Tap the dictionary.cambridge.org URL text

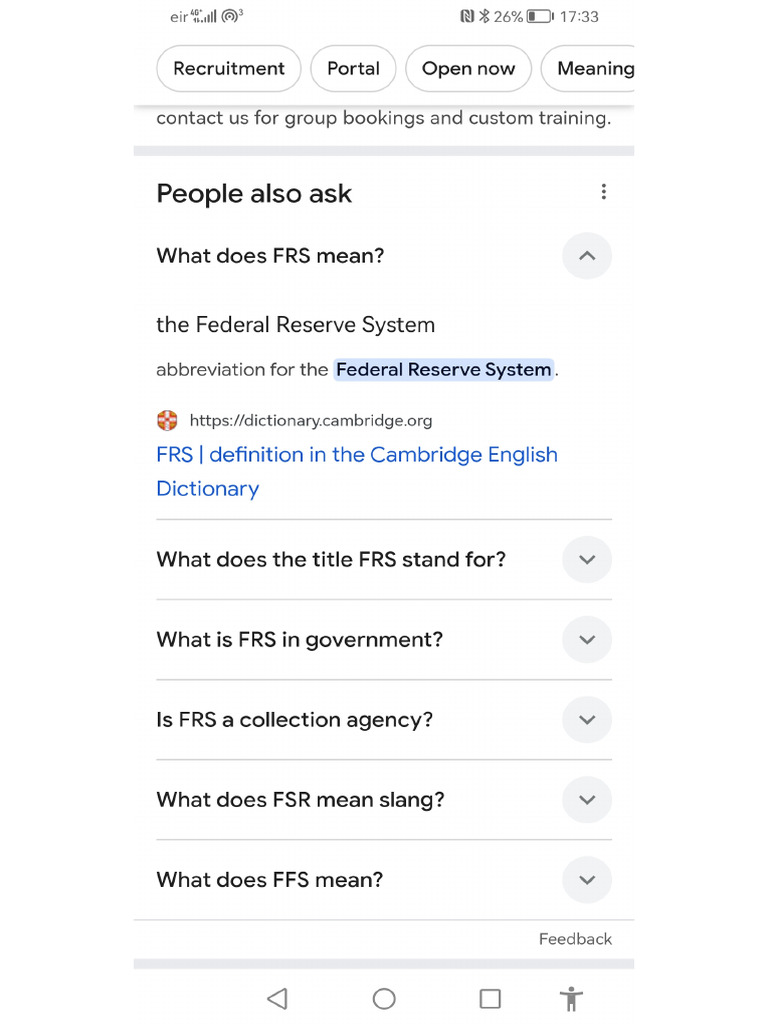tap(311, 421)
